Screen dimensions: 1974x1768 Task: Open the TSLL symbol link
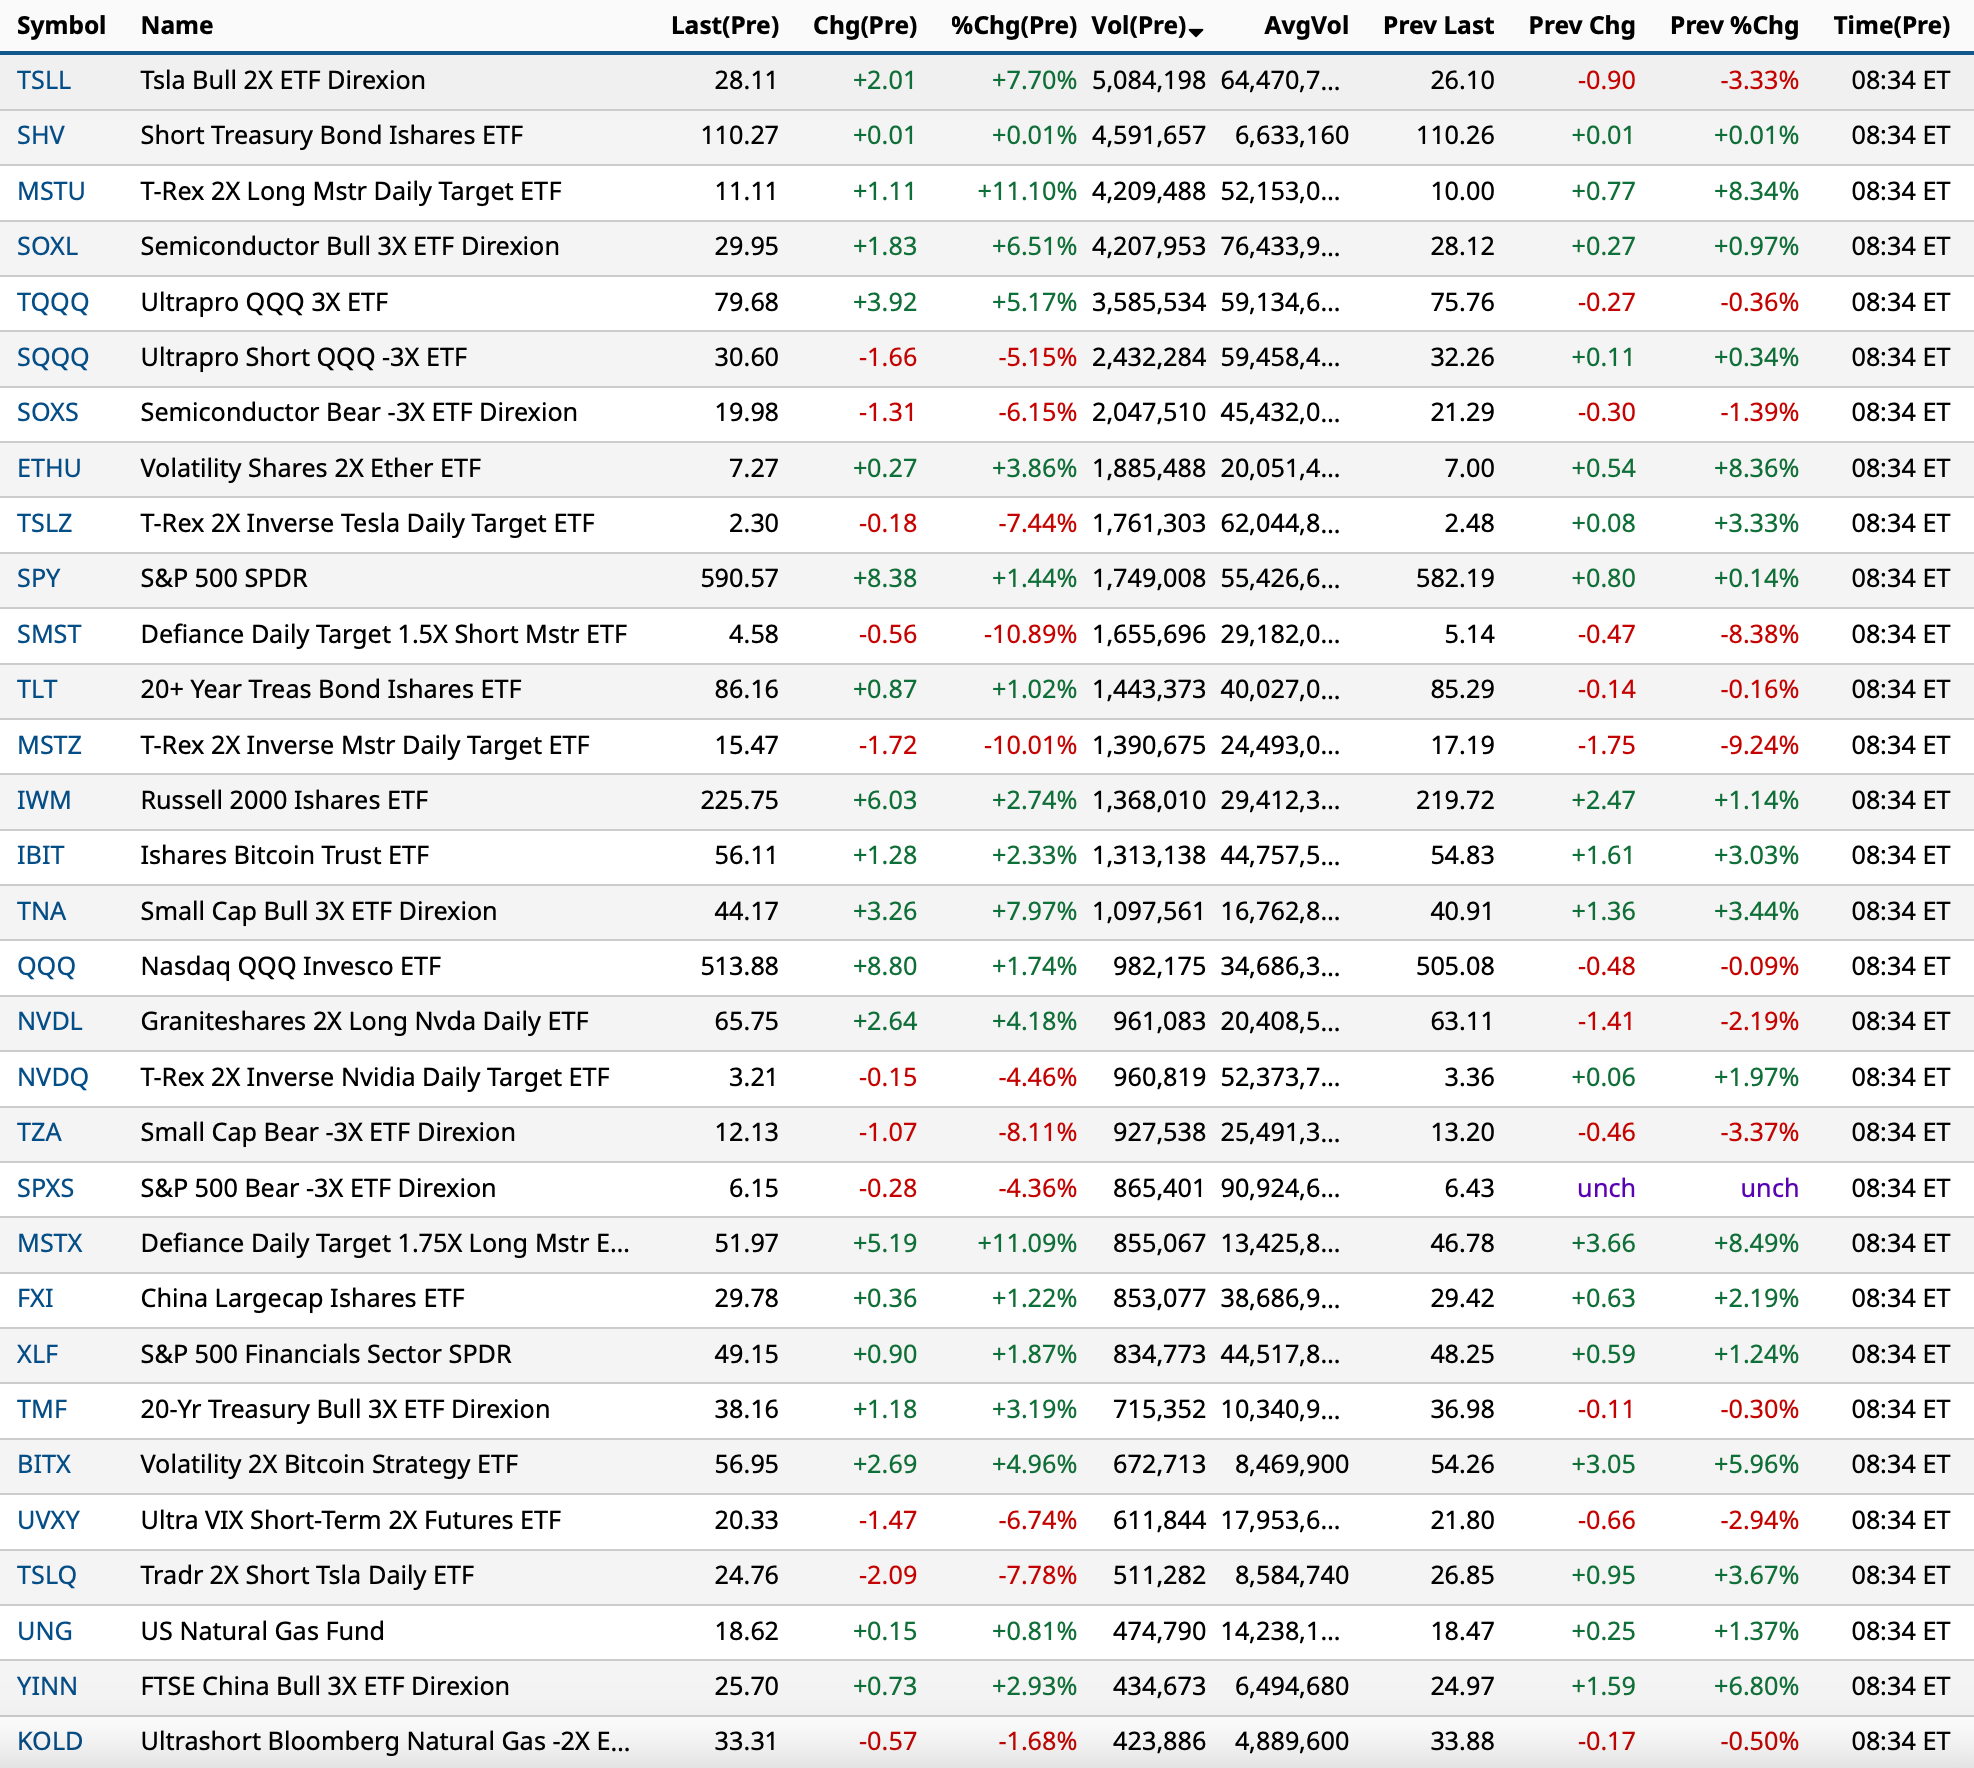[44, 80]
